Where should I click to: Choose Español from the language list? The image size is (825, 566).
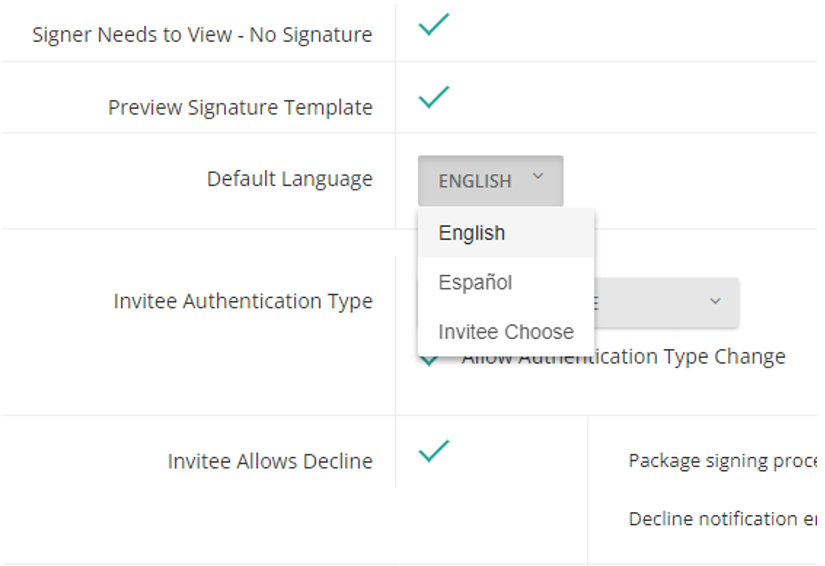point(475,283)
